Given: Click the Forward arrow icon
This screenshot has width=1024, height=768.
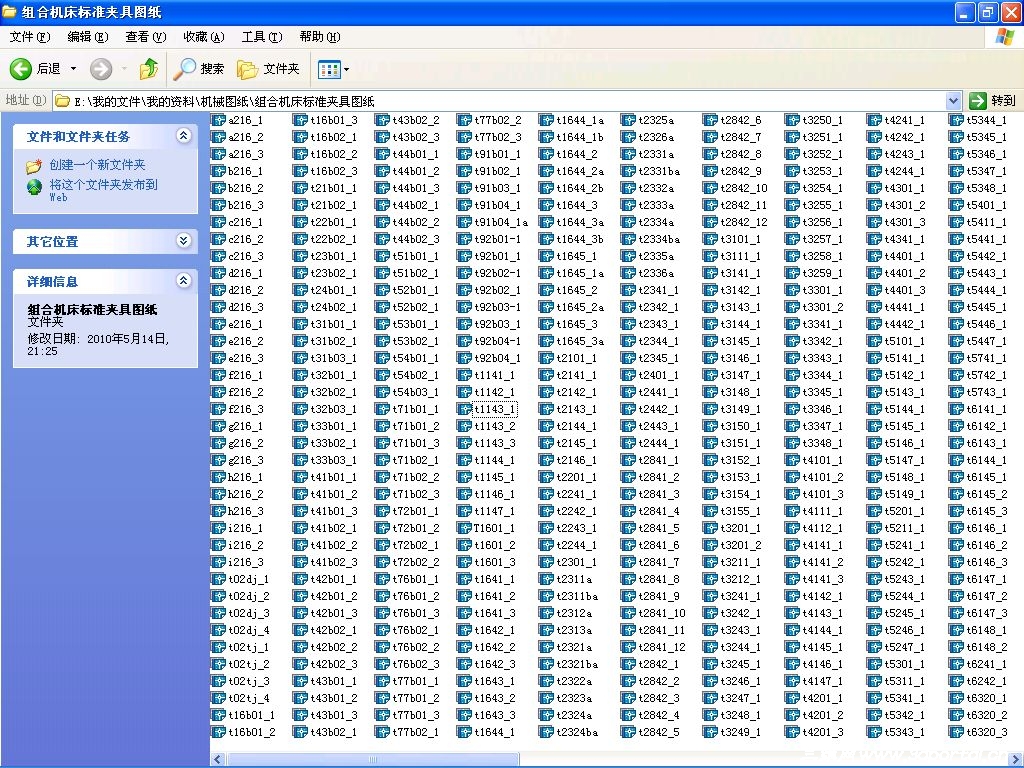Looking at the screenshot, I should point(101,69).
